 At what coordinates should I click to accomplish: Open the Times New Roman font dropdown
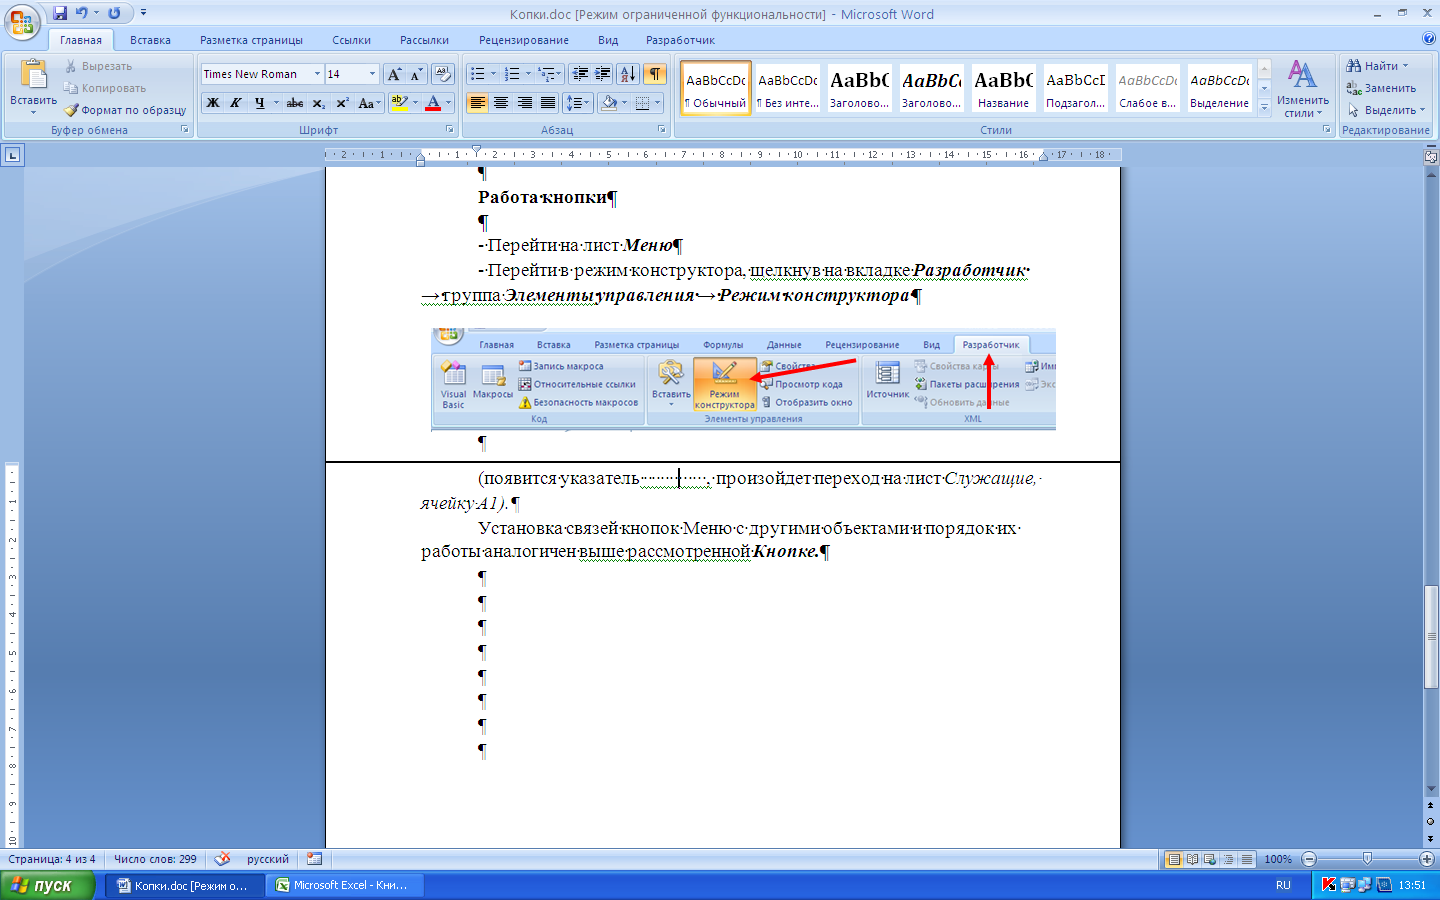click(318, 74)
